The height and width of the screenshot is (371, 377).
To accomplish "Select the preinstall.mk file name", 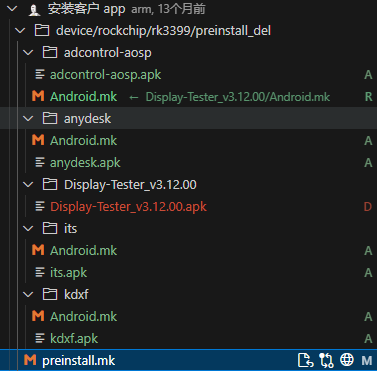I will pos(79,360).
